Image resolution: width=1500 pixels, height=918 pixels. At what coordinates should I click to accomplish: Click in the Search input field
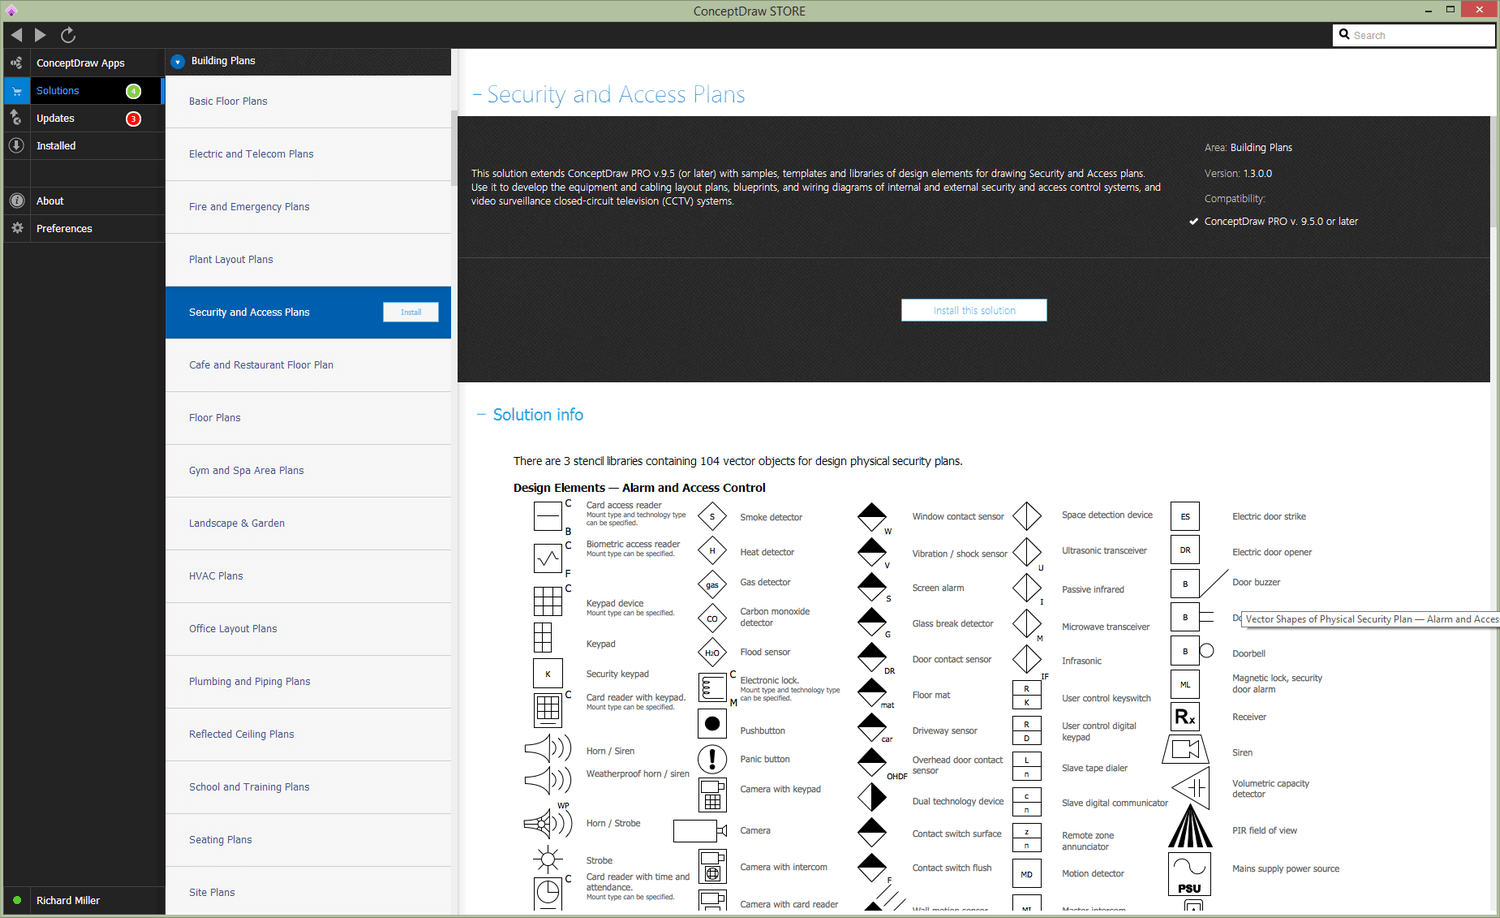click(1414, 35)
